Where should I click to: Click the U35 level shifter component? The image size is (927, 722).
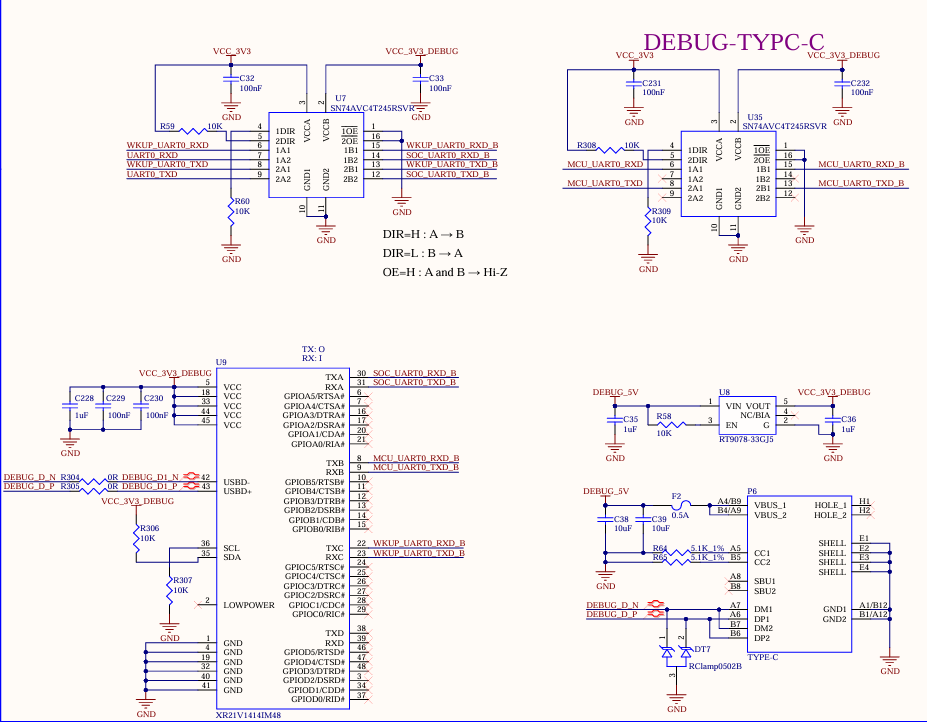tap(728, 174)
